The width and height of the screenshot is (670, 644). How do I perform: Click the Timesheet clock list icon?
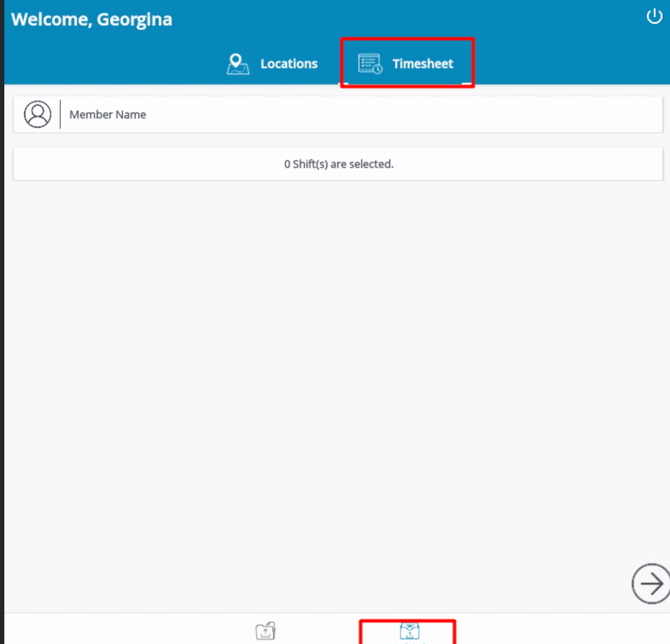coord(370,64)
